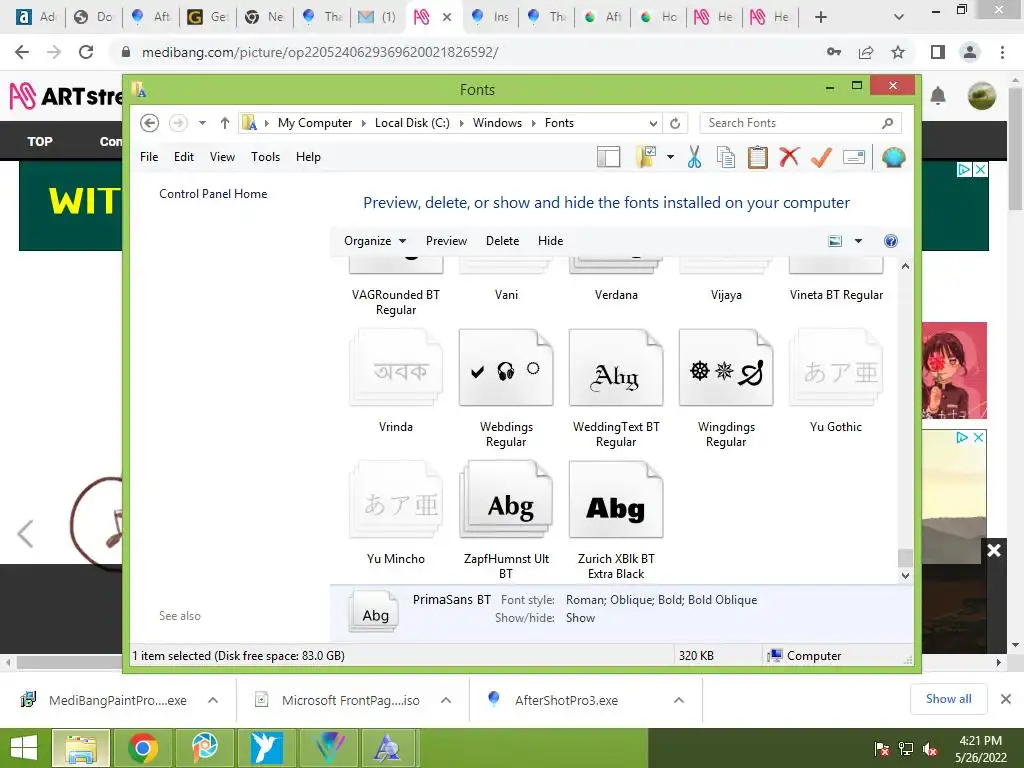Click the VAGRounded BT Regular label
The image size is (1024, 768).
396,302
